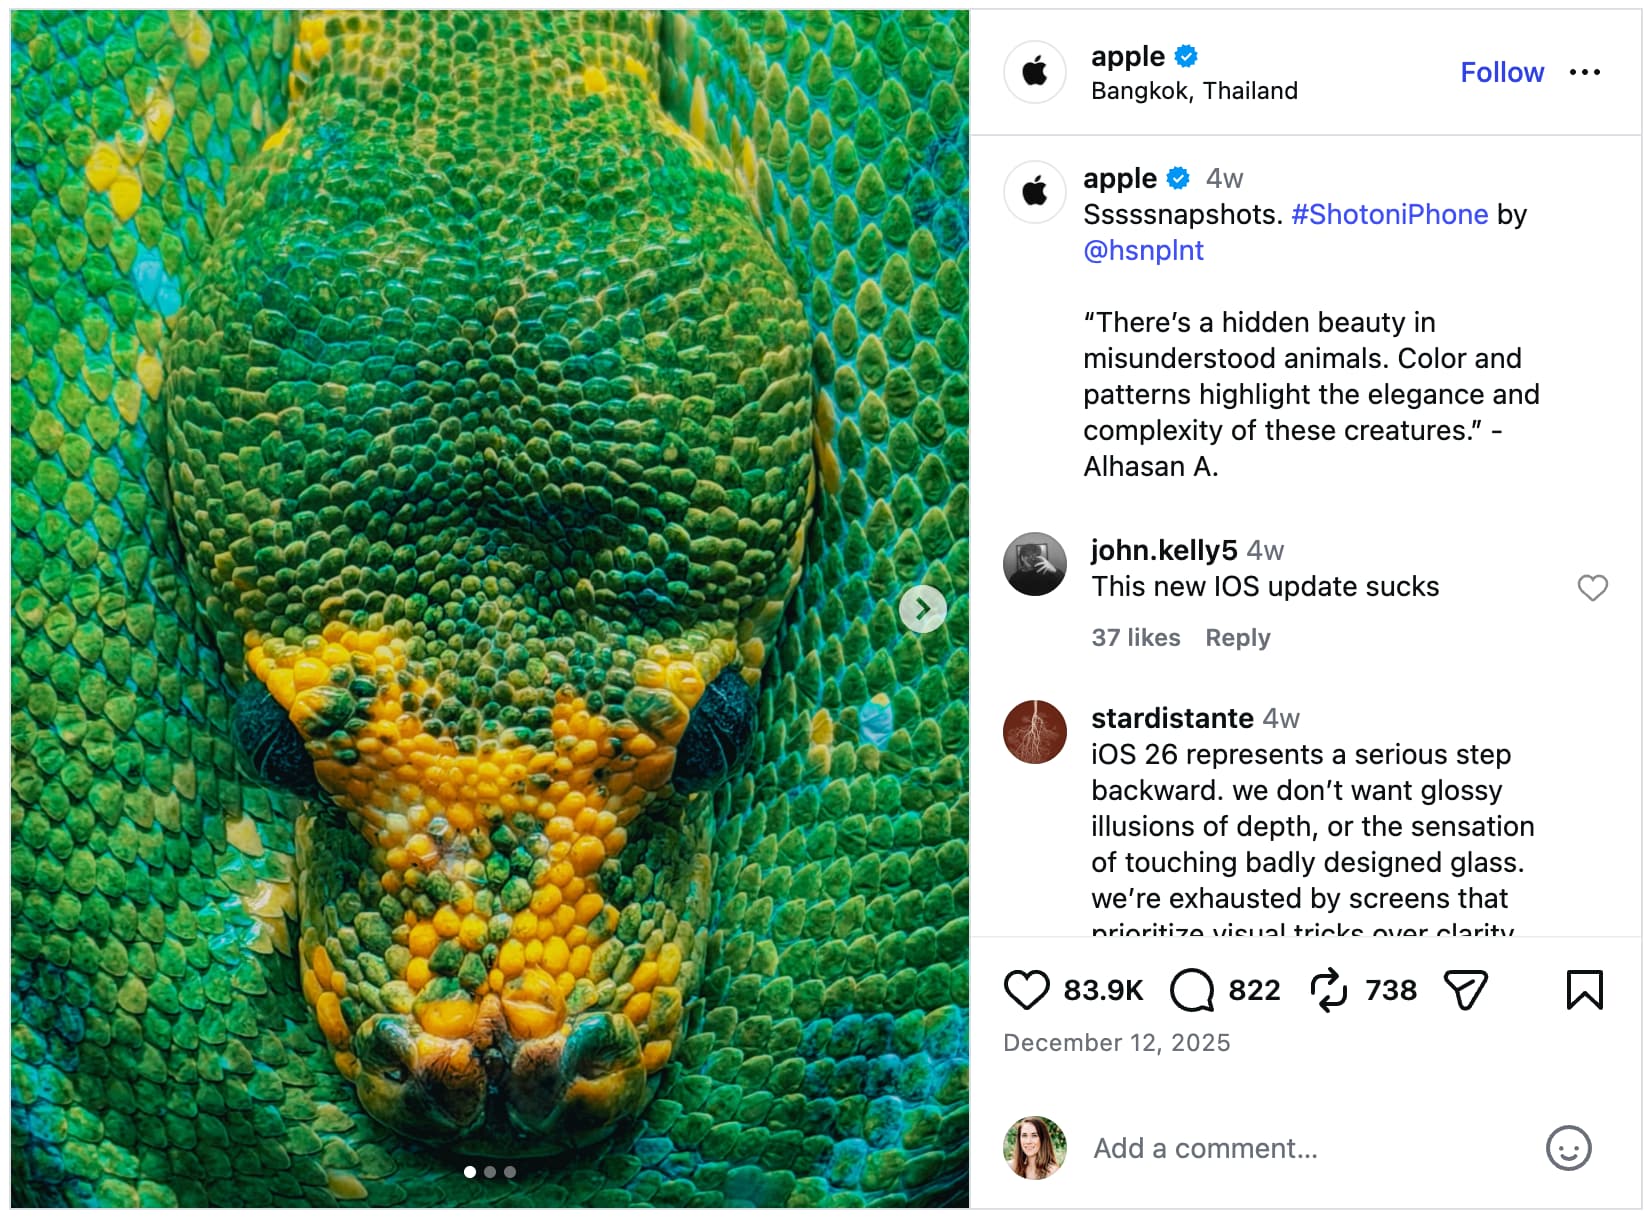The image size is (1652, 1220).
Task: Open the three-dot post options menu
Action: tap(1586, 72)
